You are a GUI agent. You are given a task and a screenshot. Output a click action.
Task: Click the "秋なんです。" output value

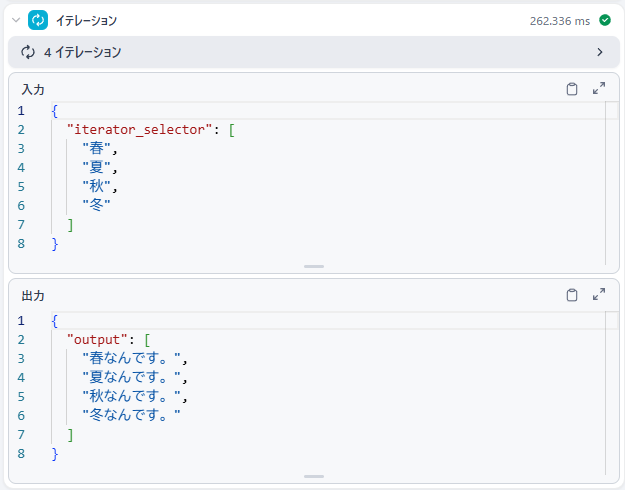click(x=132, y=396)
